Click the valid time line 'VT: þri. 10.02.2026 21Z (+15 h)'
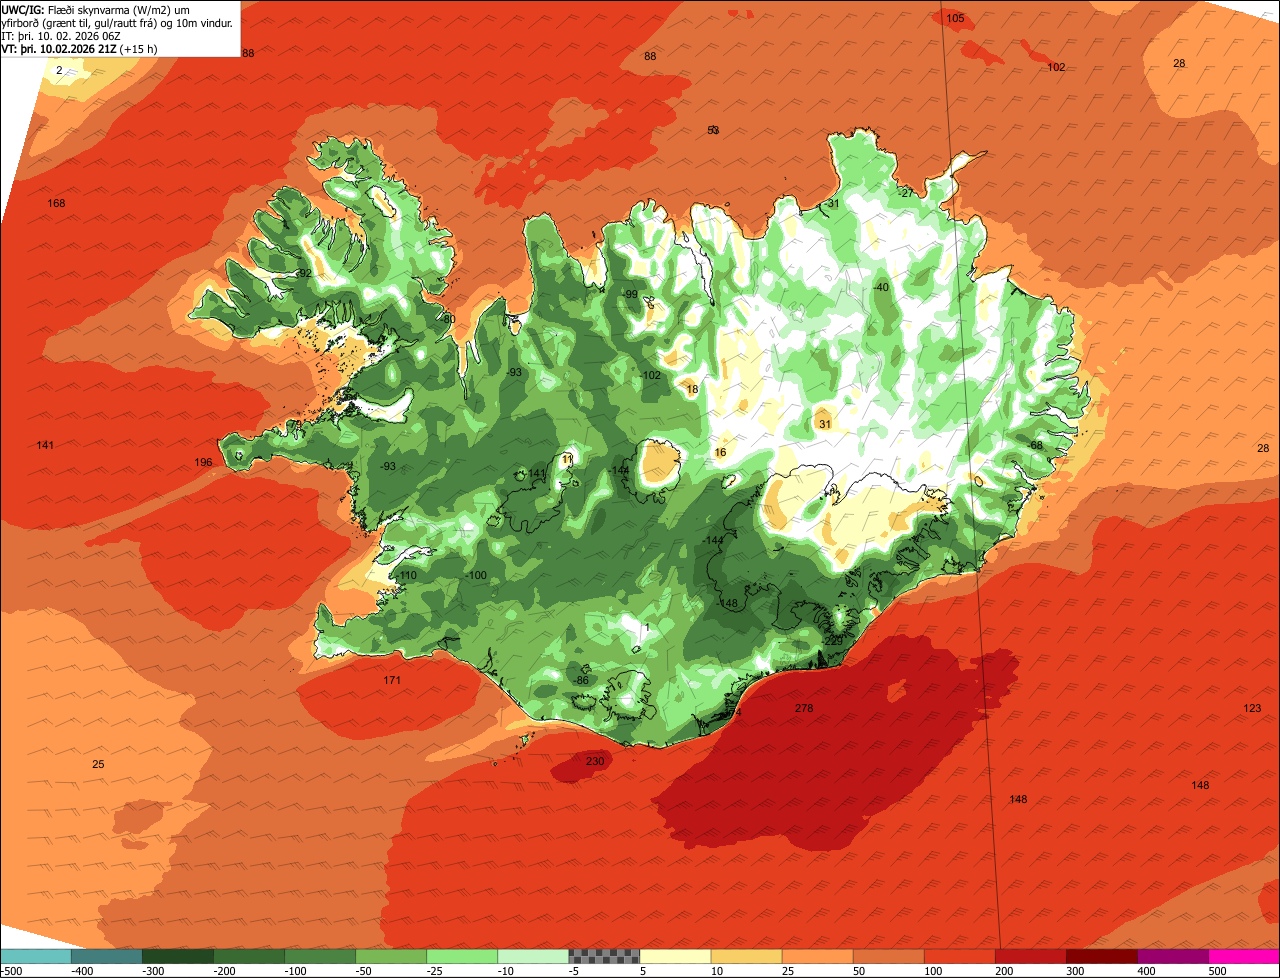Viewport: 1280px width, 978px height. point(80,48)
